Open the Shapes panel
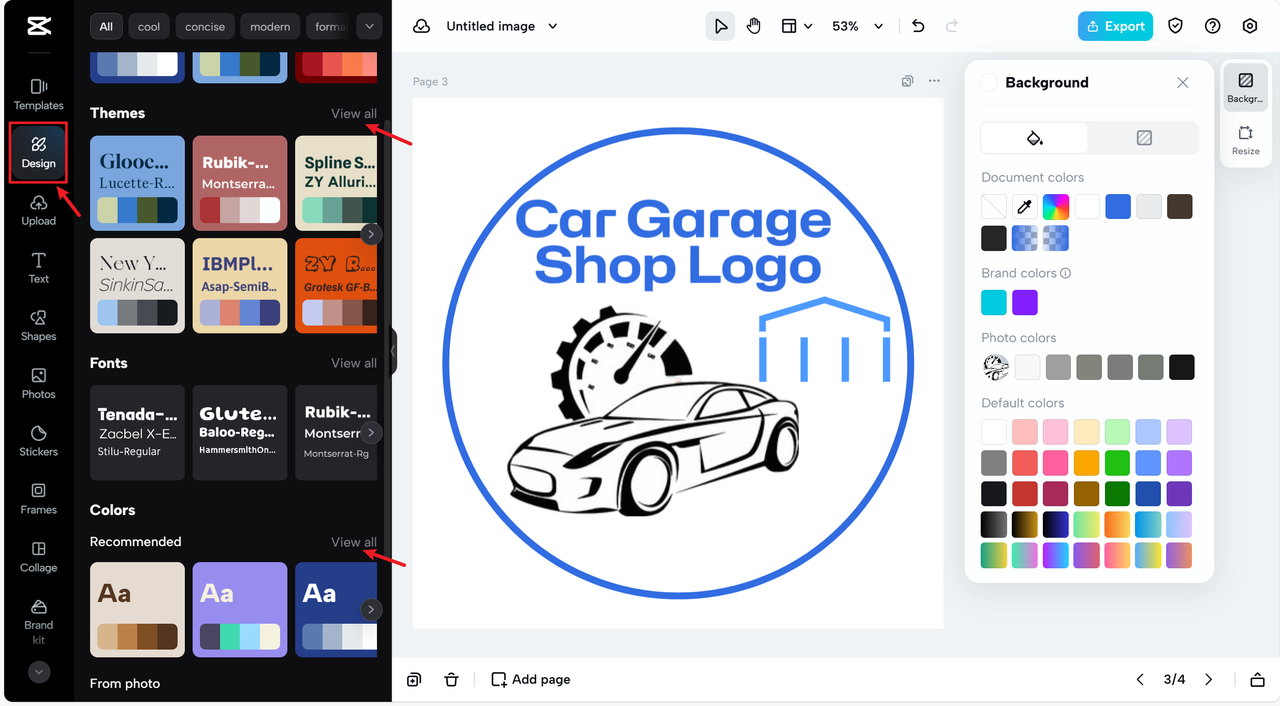1280x706 pixels. [38, 325]
